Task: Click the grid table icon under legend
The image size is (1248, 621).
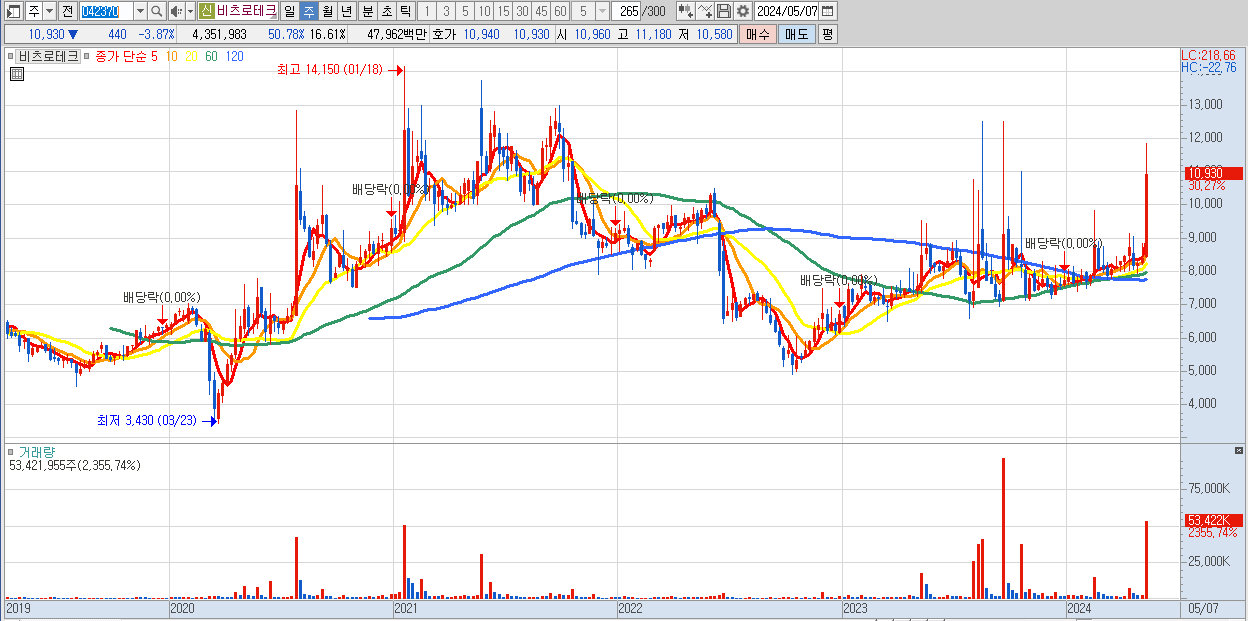Action: tap(17, 73)
